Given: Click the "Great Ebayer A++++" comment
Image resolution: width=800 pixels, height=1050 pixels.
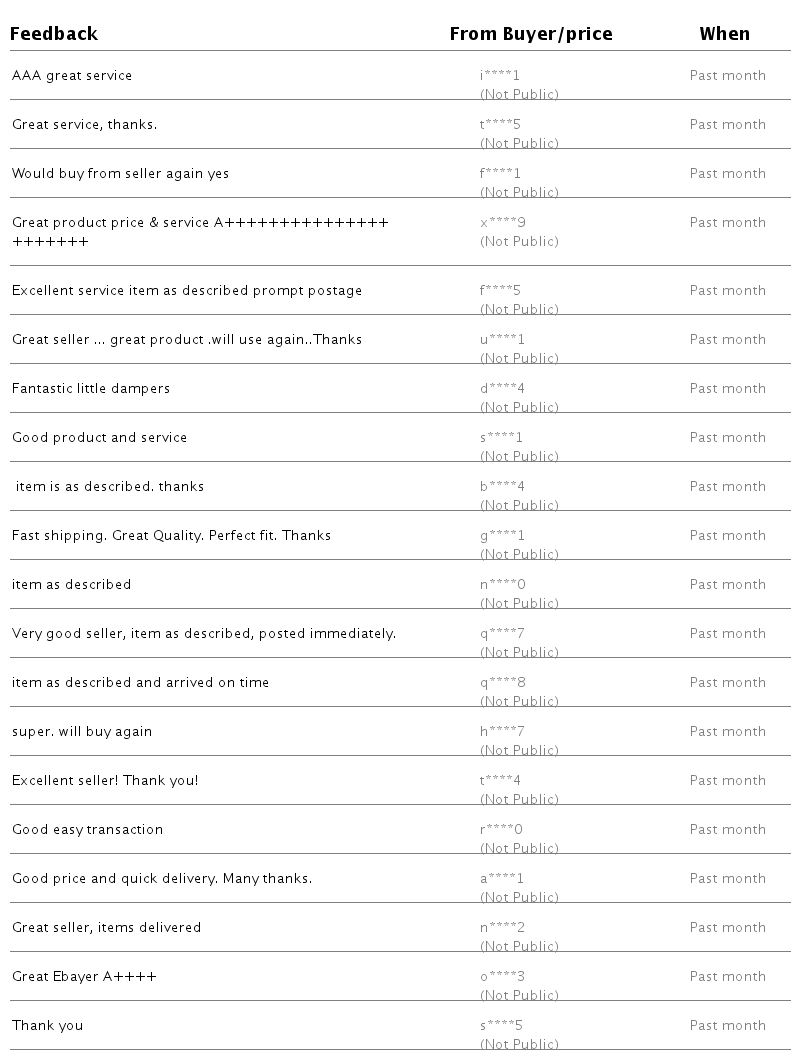Looking at the screenshot, I should click(x=84, y=977).
